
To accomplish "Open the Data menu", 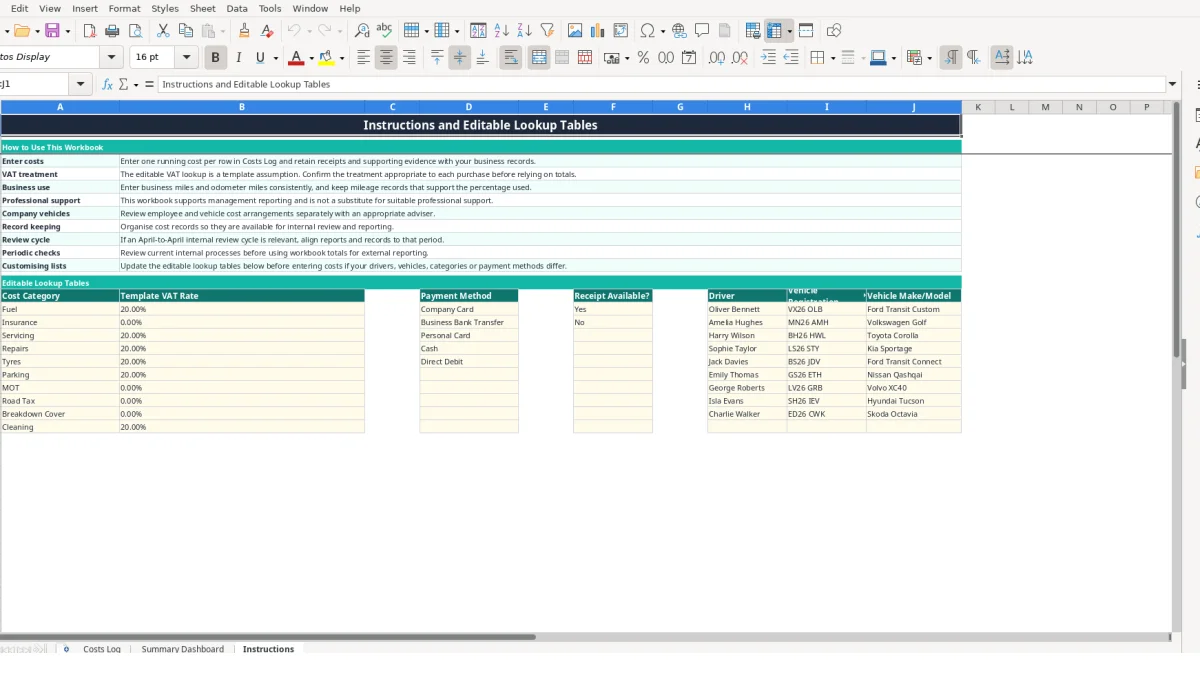I will tap(237, 8).
